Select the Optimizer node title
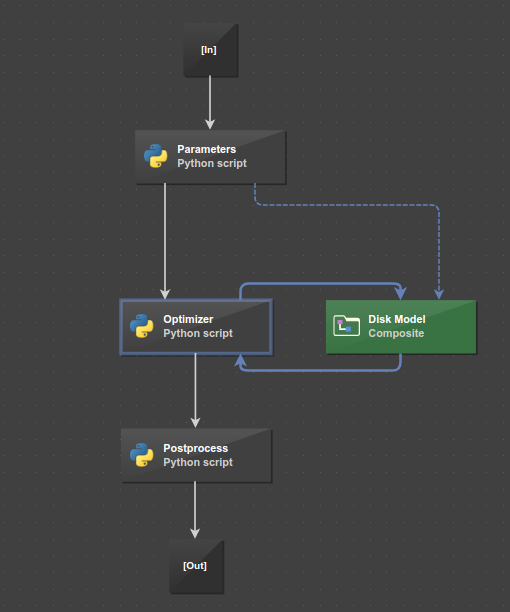Viewport: 510px width, 612px height. click(188, 319)
